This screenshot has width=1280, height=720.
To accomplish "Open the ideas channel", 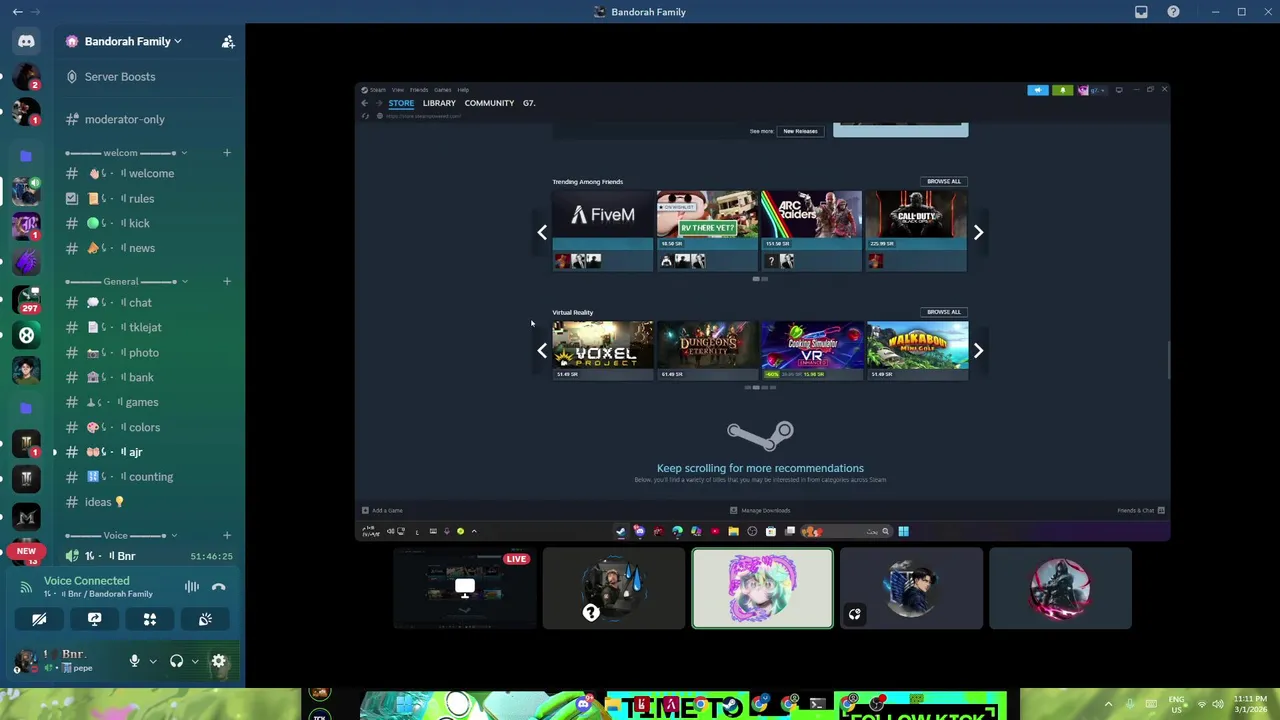I will (150, 502).
